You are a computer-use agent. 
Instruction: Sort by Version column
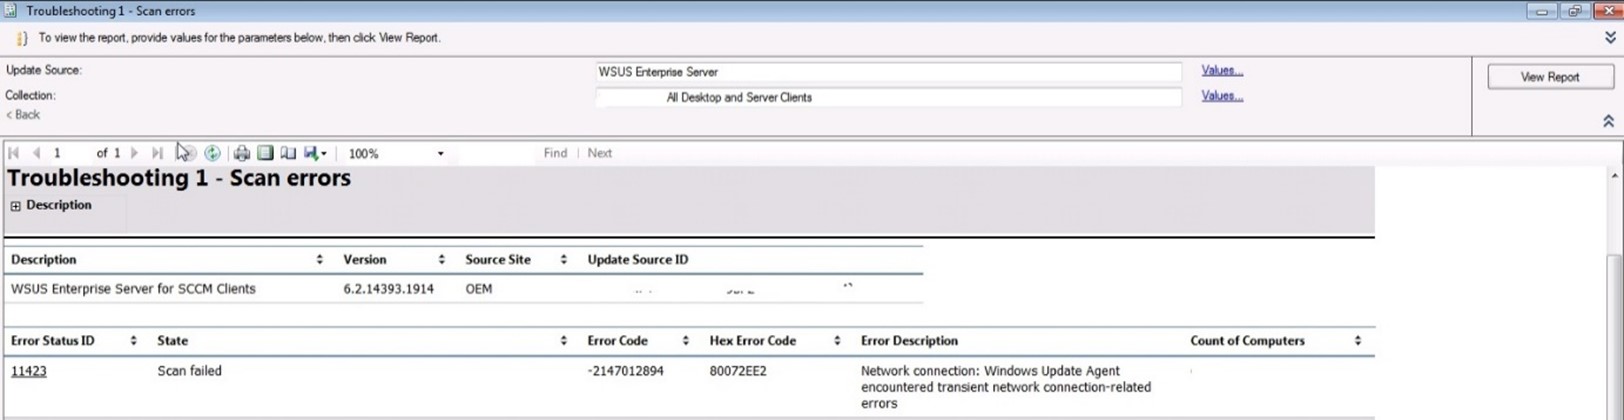coord(442,259)
